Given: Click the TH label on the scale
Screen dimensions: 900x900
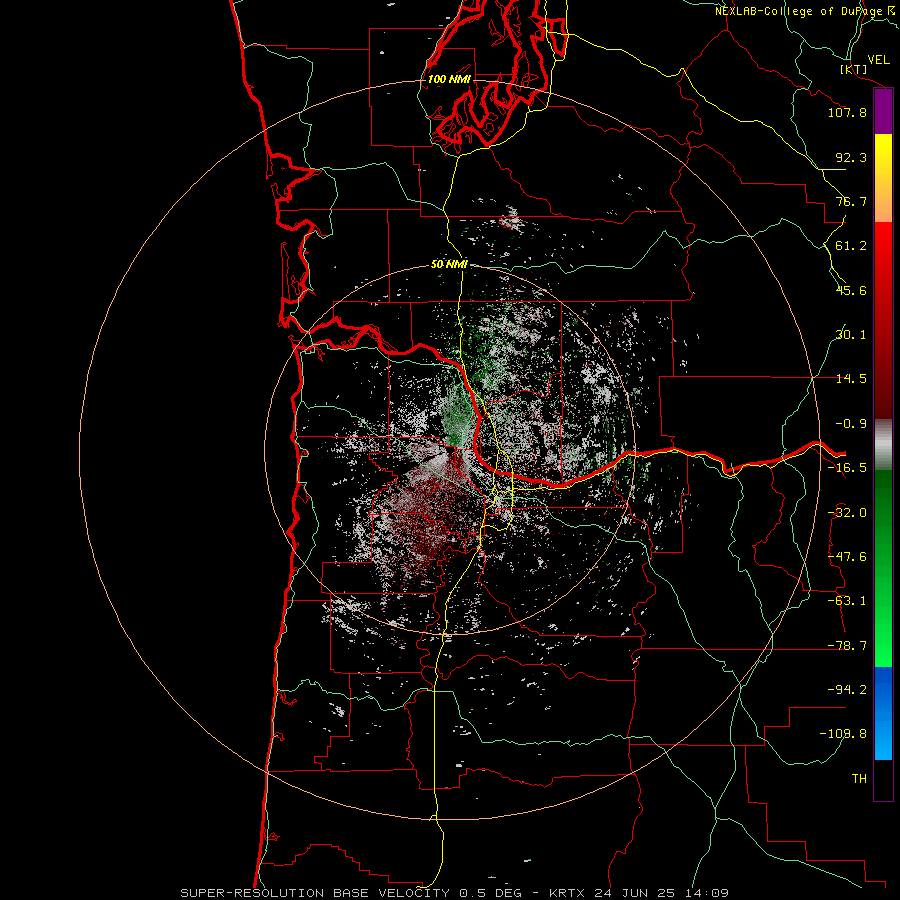Looking at the screenshot, I should [x=859, y=779].
